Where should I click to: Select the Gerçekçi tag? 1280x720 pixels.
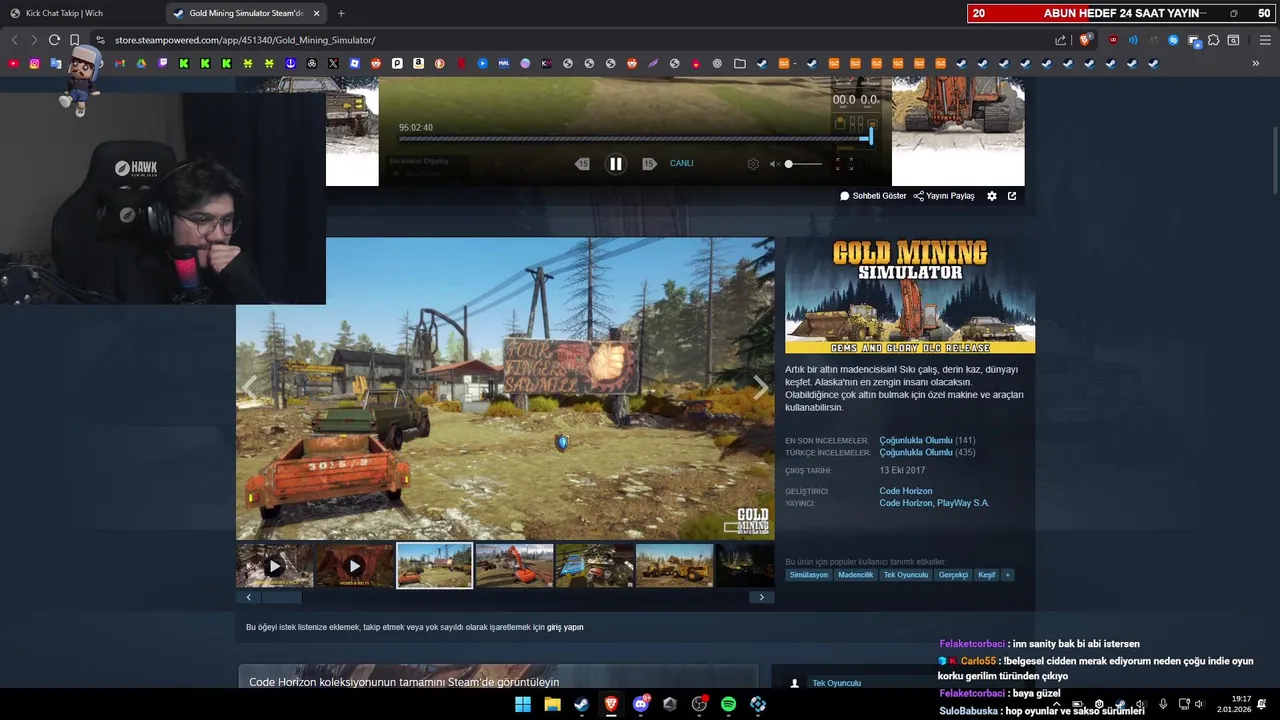tap(953, 575)
